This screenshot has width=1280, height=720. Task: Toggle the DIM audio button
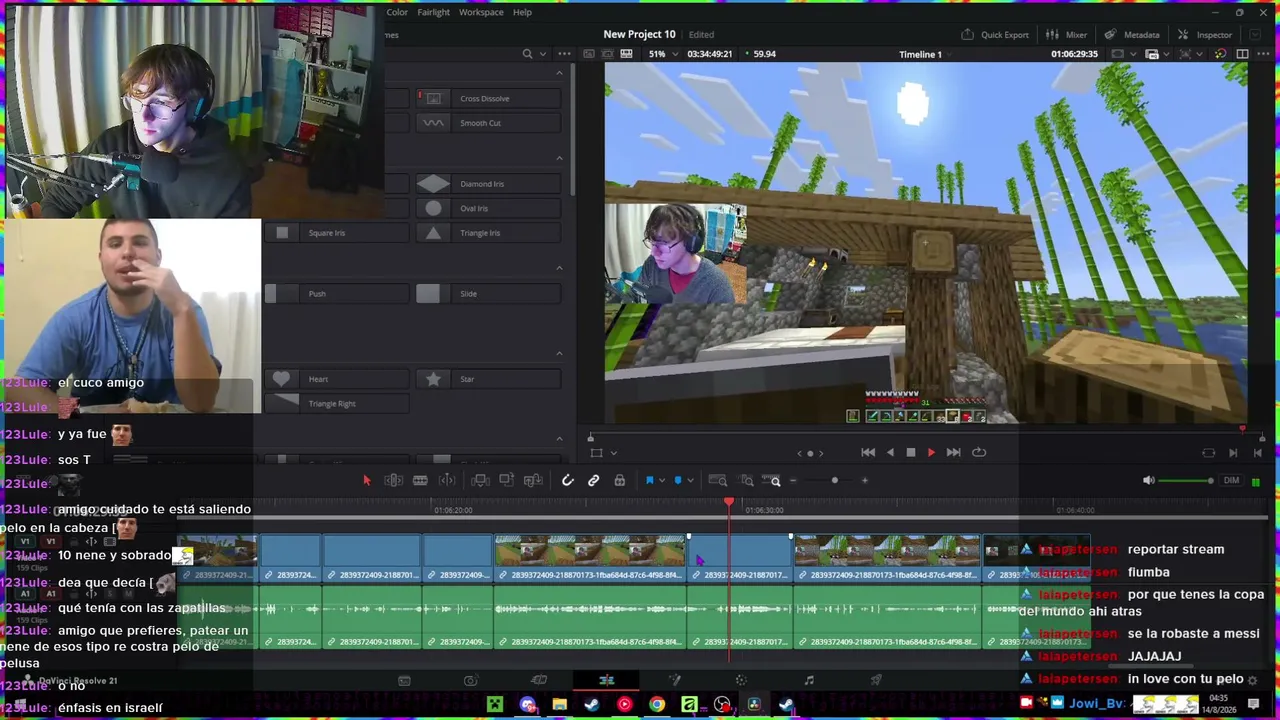(1232, 481)
